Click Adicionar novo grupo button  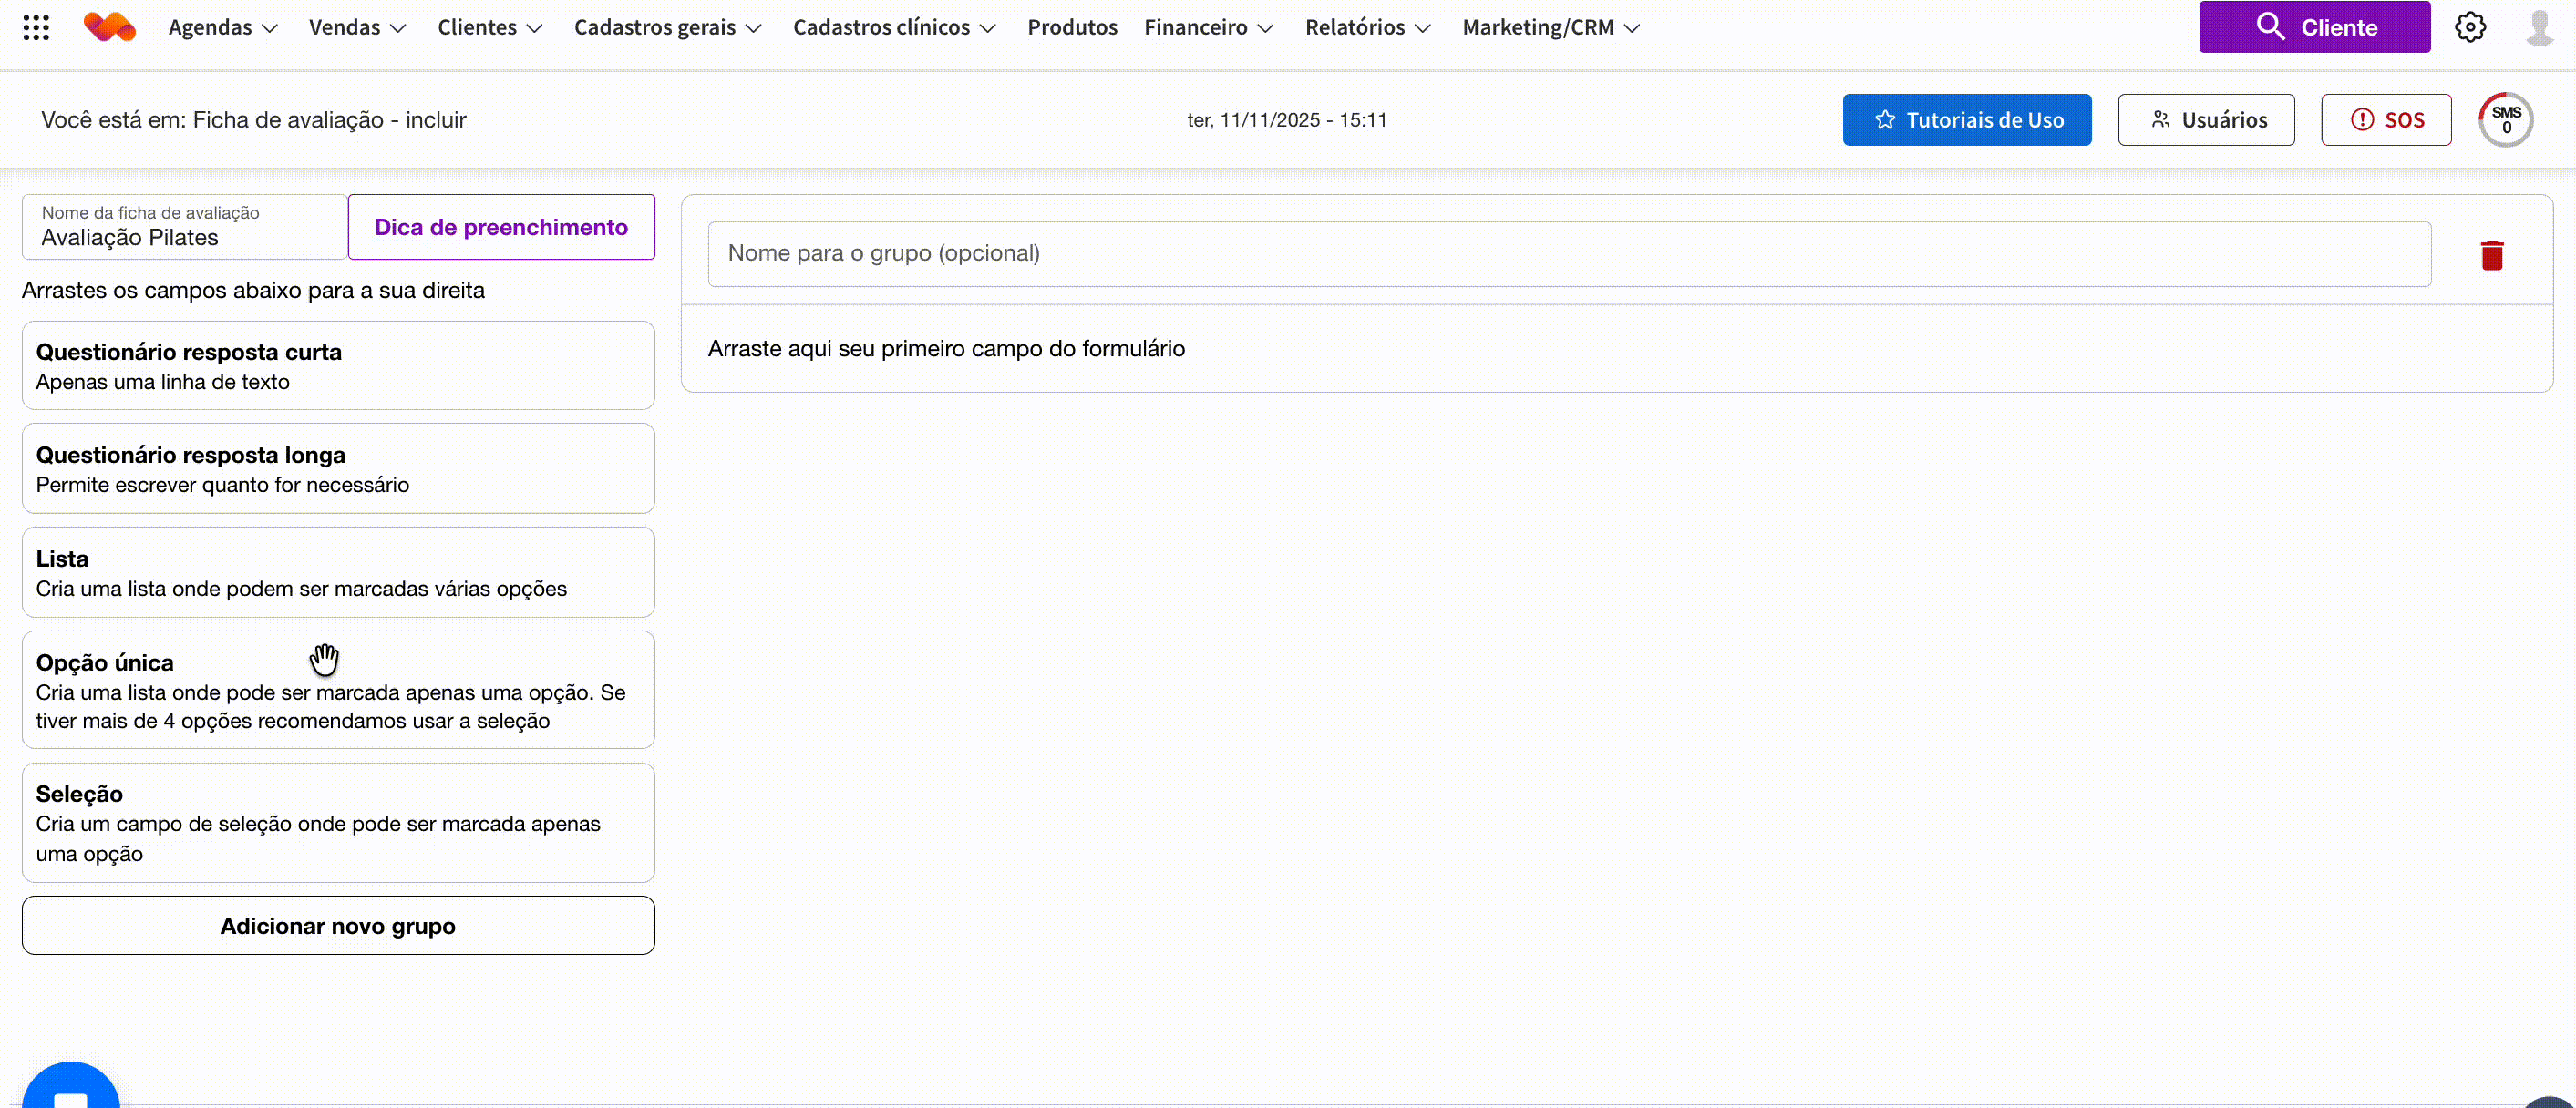(x=338, y=925)
